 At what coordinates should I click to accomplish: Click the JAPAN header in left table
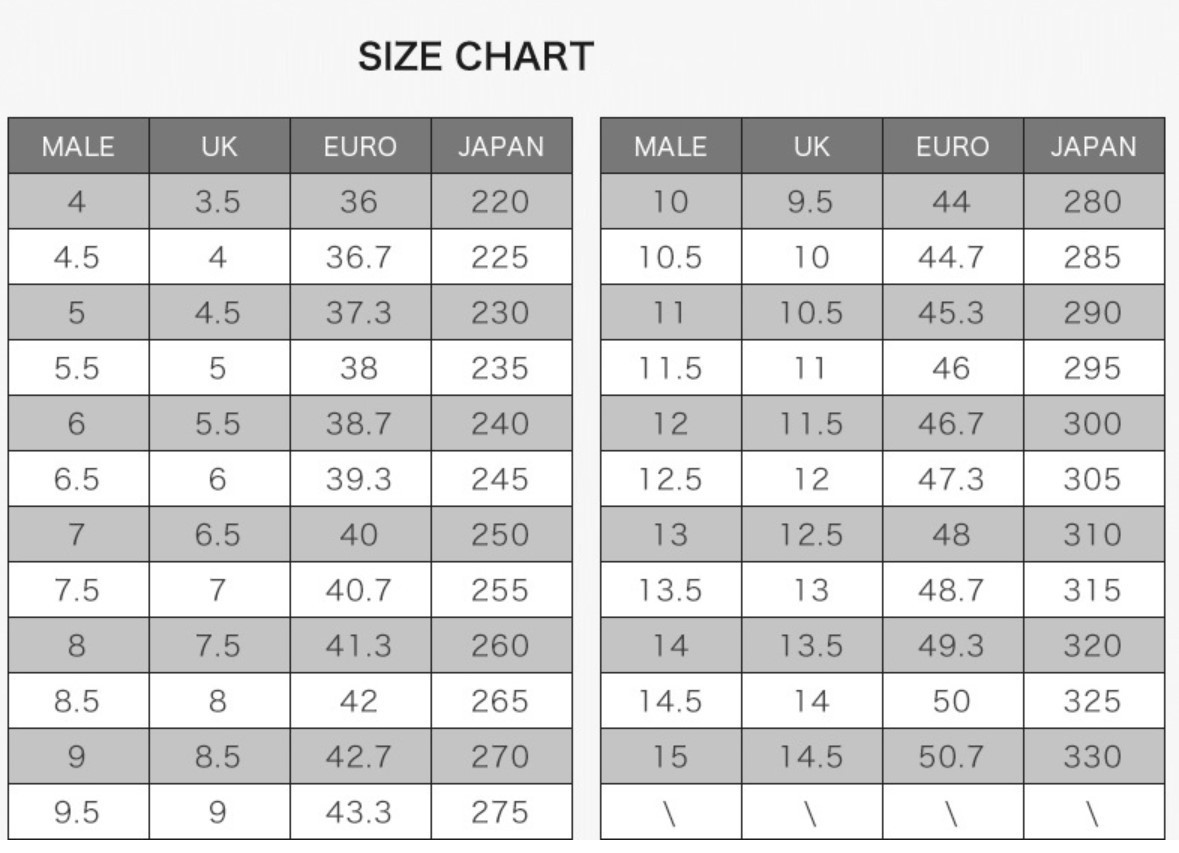[x=500, y=147]
